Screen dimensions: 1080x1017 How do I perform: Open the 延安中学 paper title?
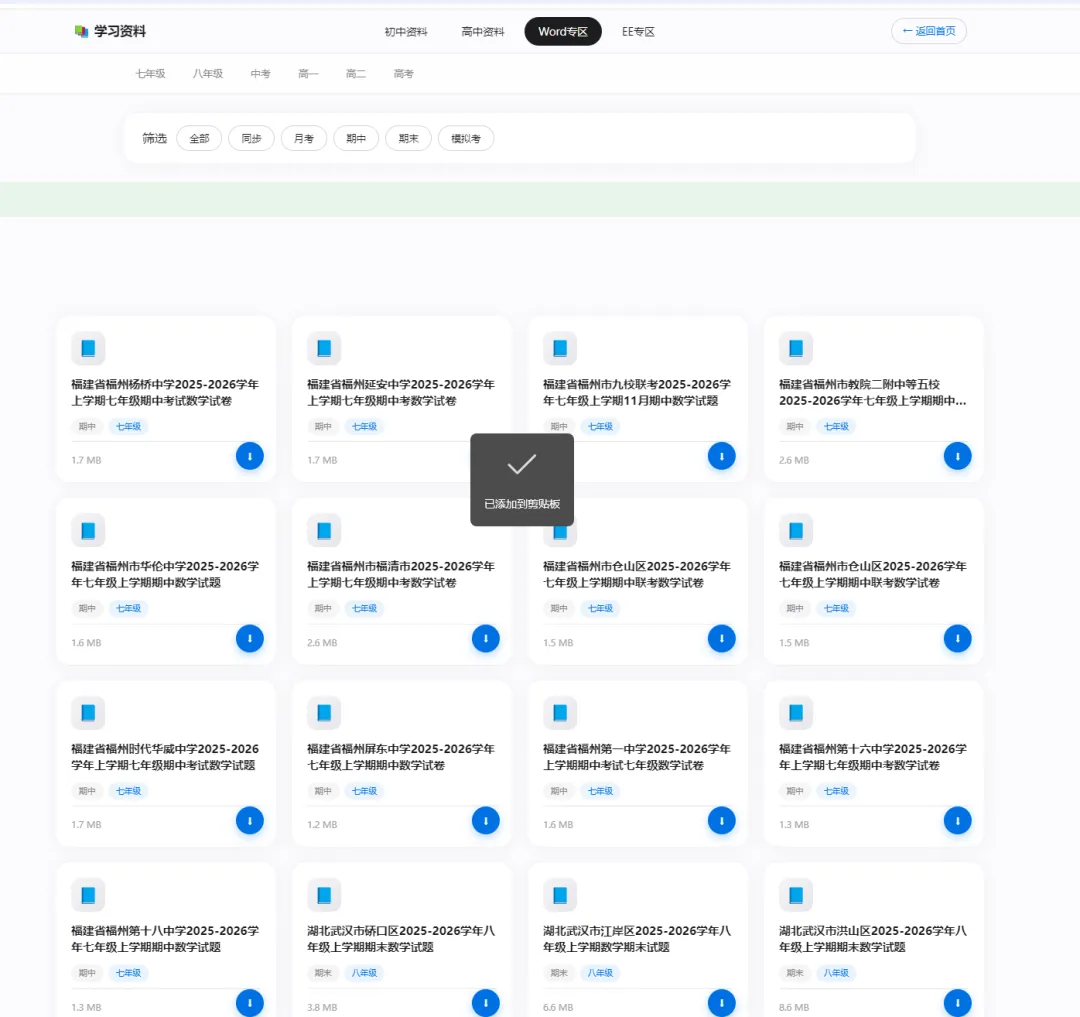click(x=401, y=392)
